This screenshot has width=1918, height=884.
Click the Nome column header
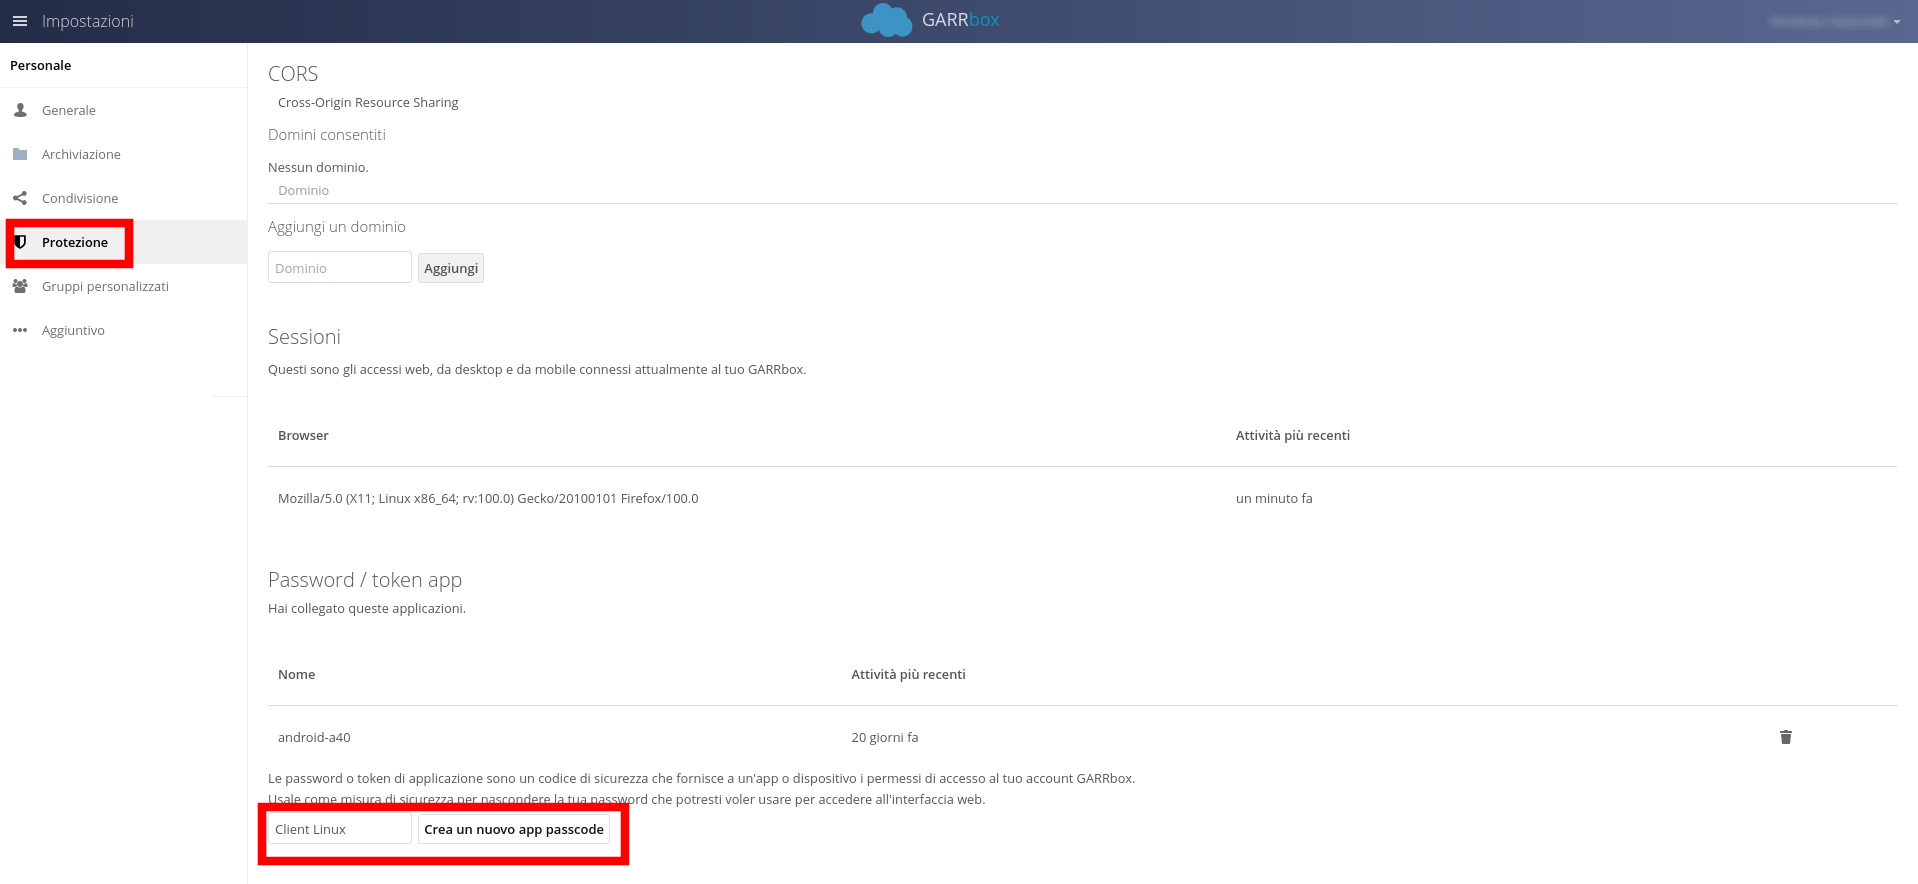pyautogui.click(x=296, y=674)
